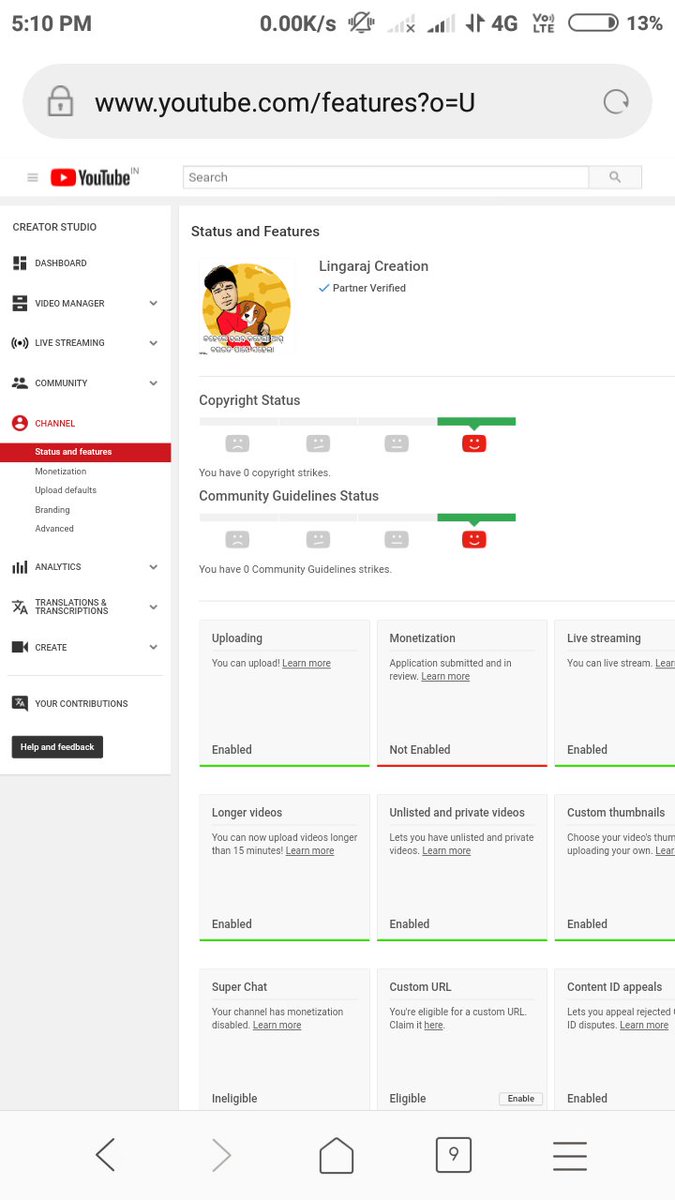Open Upload defaults in sidebar

pos(65,490)
